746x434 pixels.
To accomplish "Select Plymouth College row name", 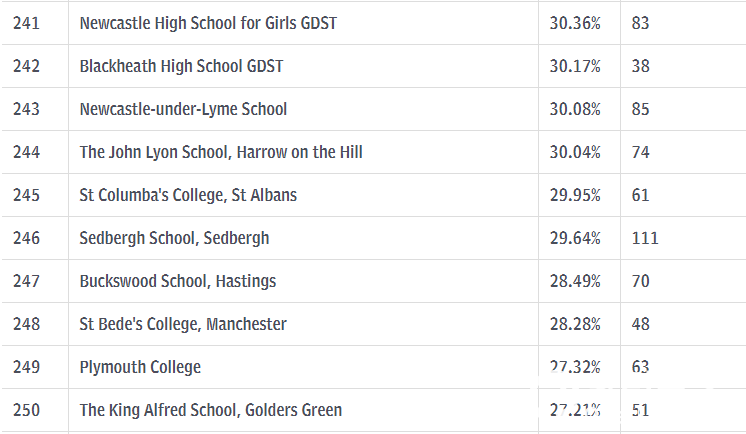I will (x=140, y=367).
